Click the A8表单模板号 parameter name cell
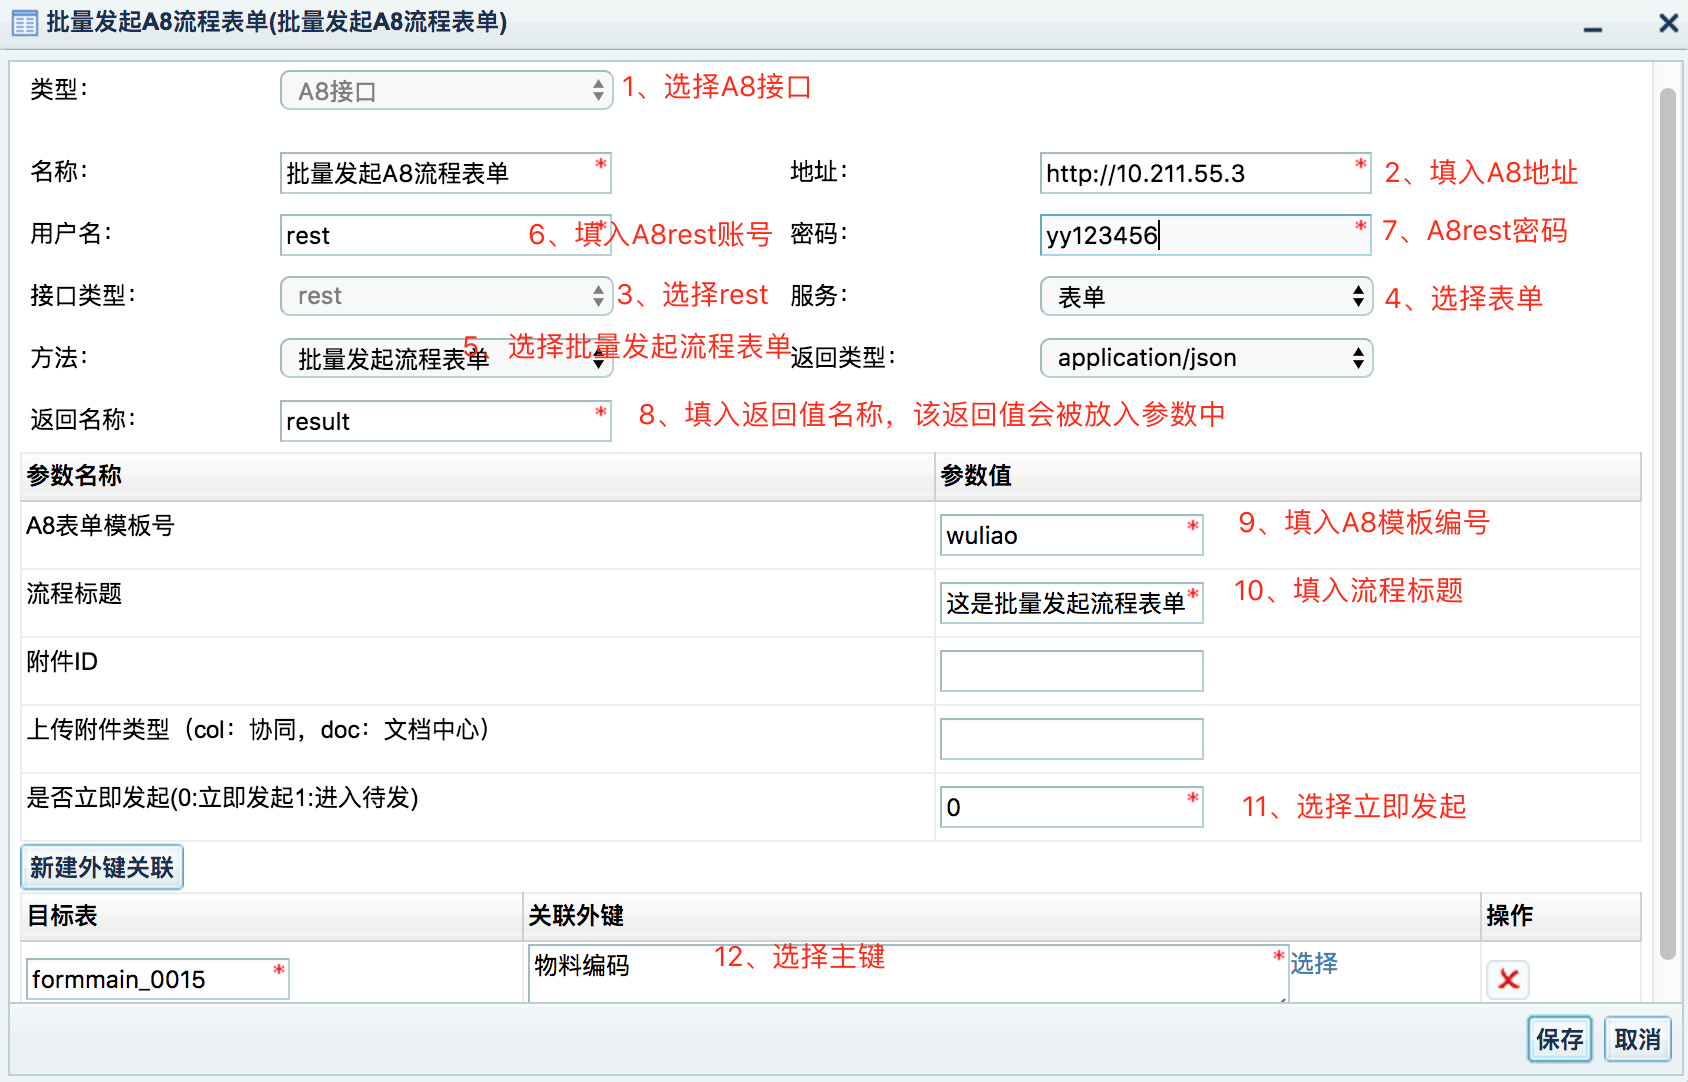1688x1082 pixels. coord(478,535)
